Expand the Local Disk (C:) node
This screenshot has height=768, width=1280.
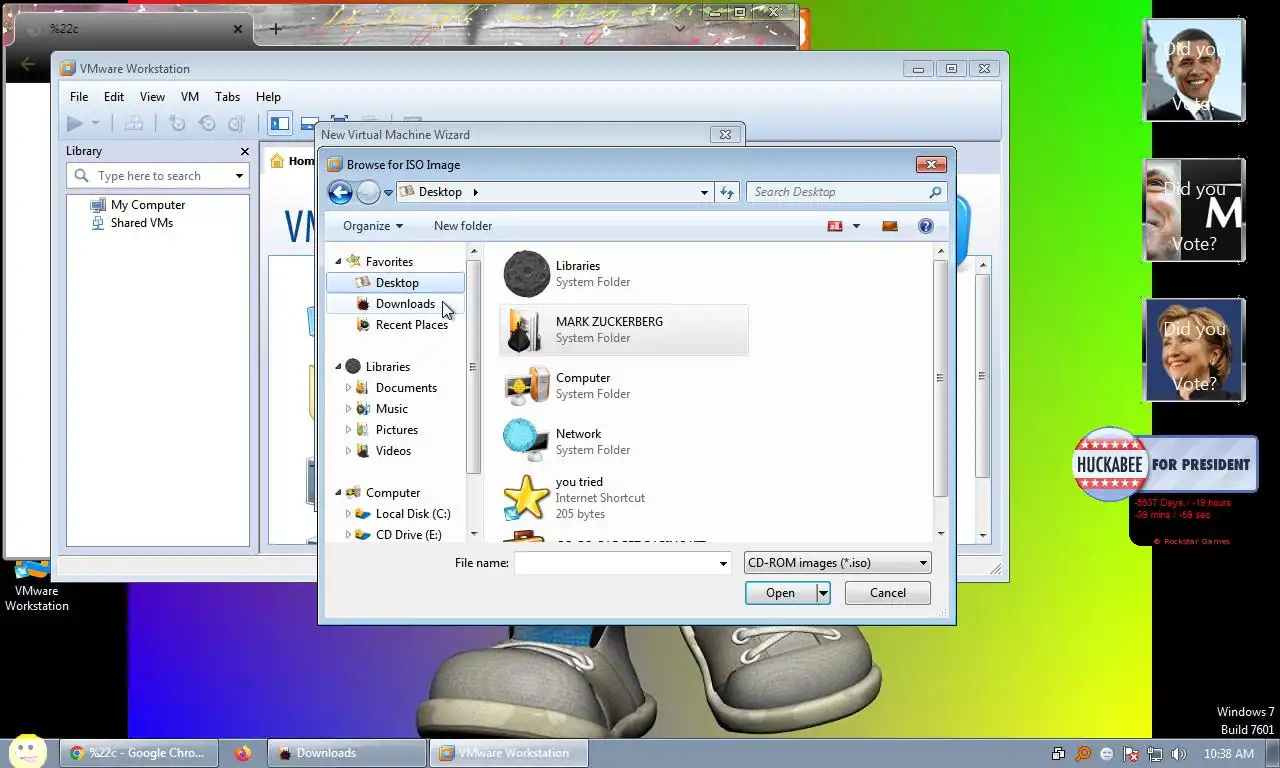click(x=348, y=514)
